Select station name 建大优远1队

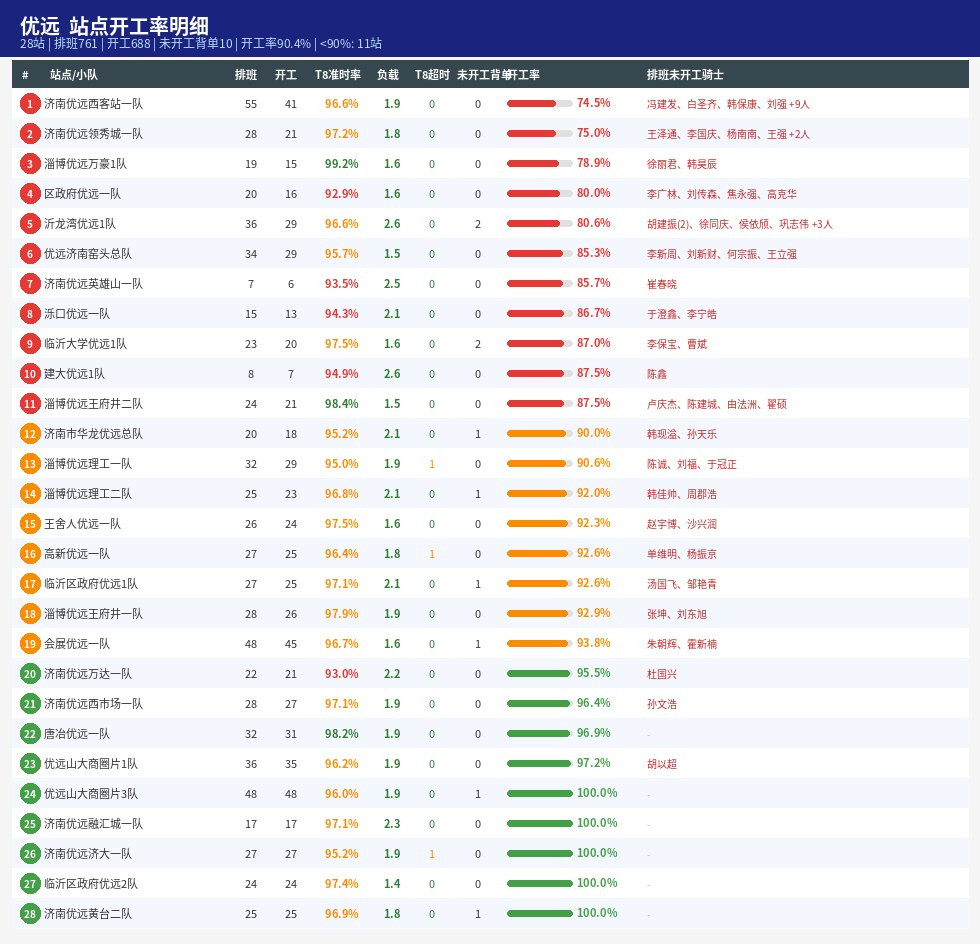point(74,374)
